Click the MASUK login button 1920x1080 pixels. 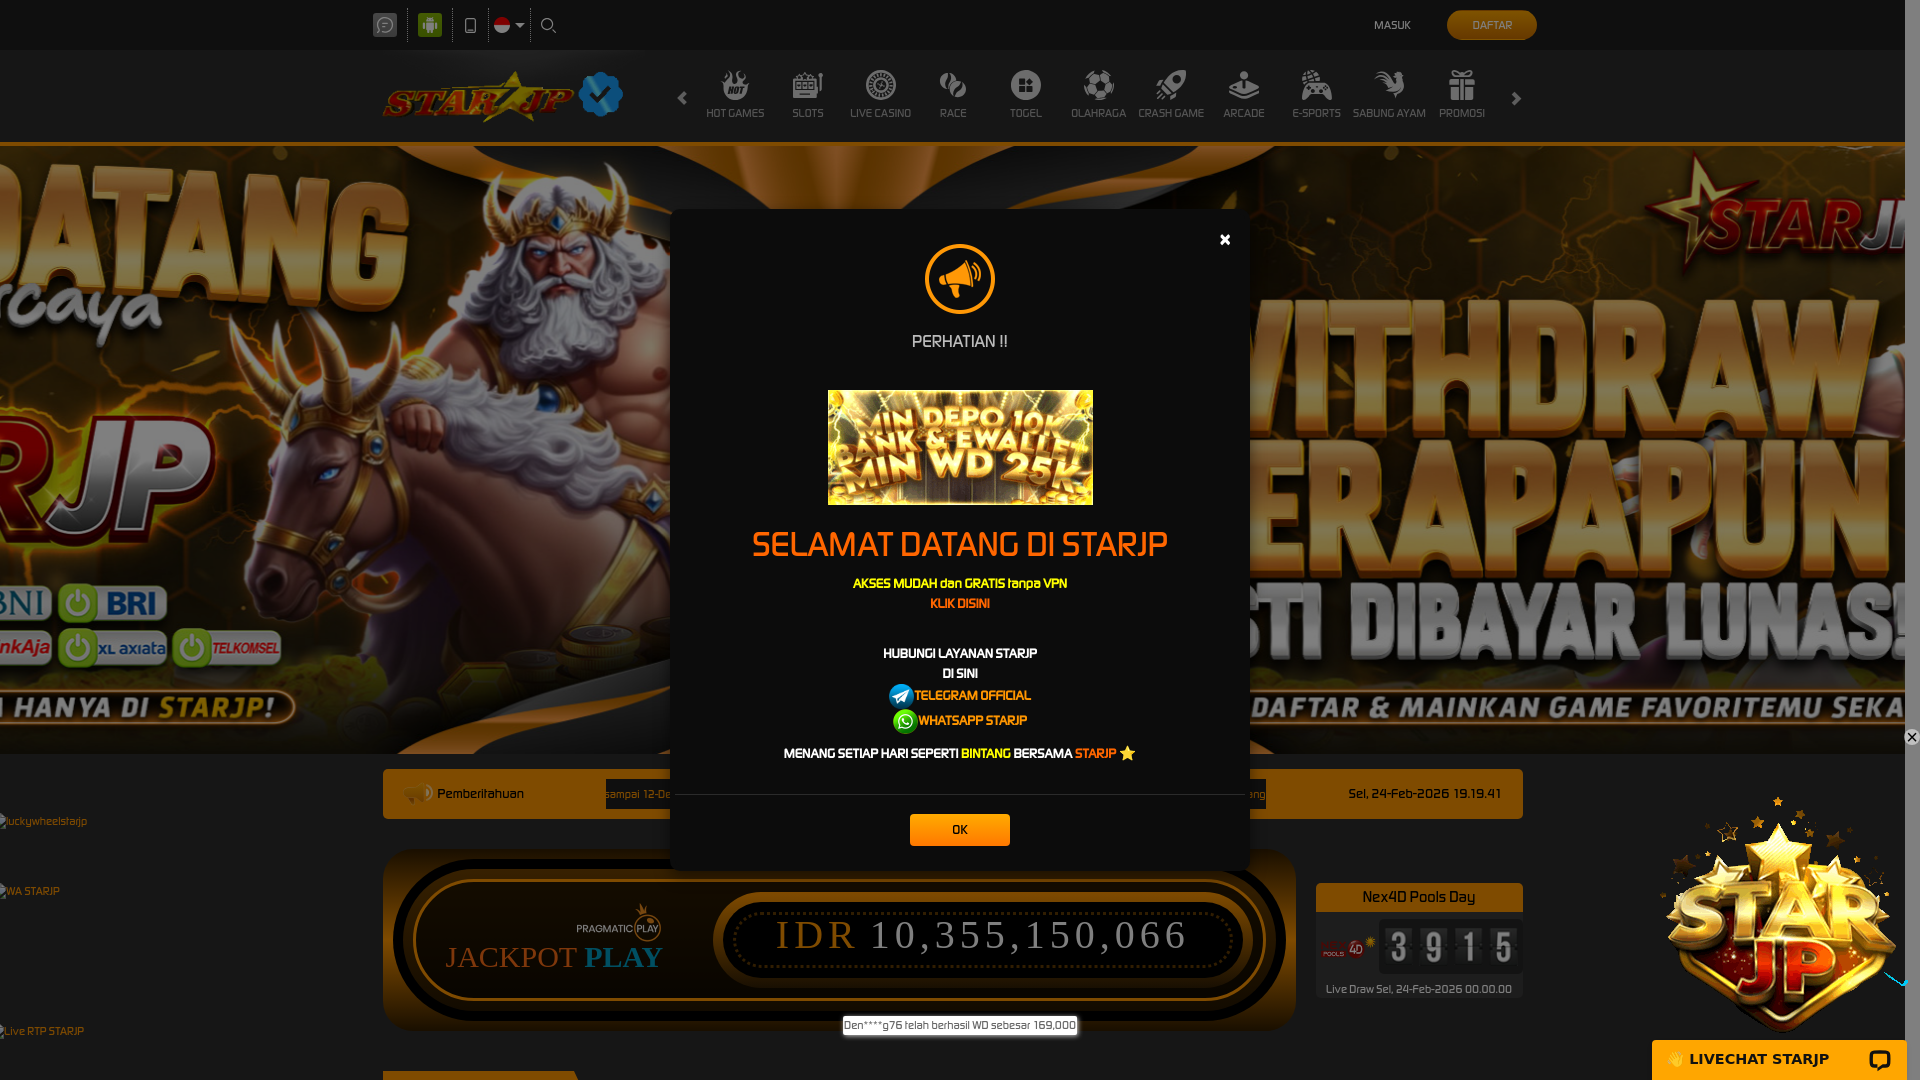[1392, 25]
